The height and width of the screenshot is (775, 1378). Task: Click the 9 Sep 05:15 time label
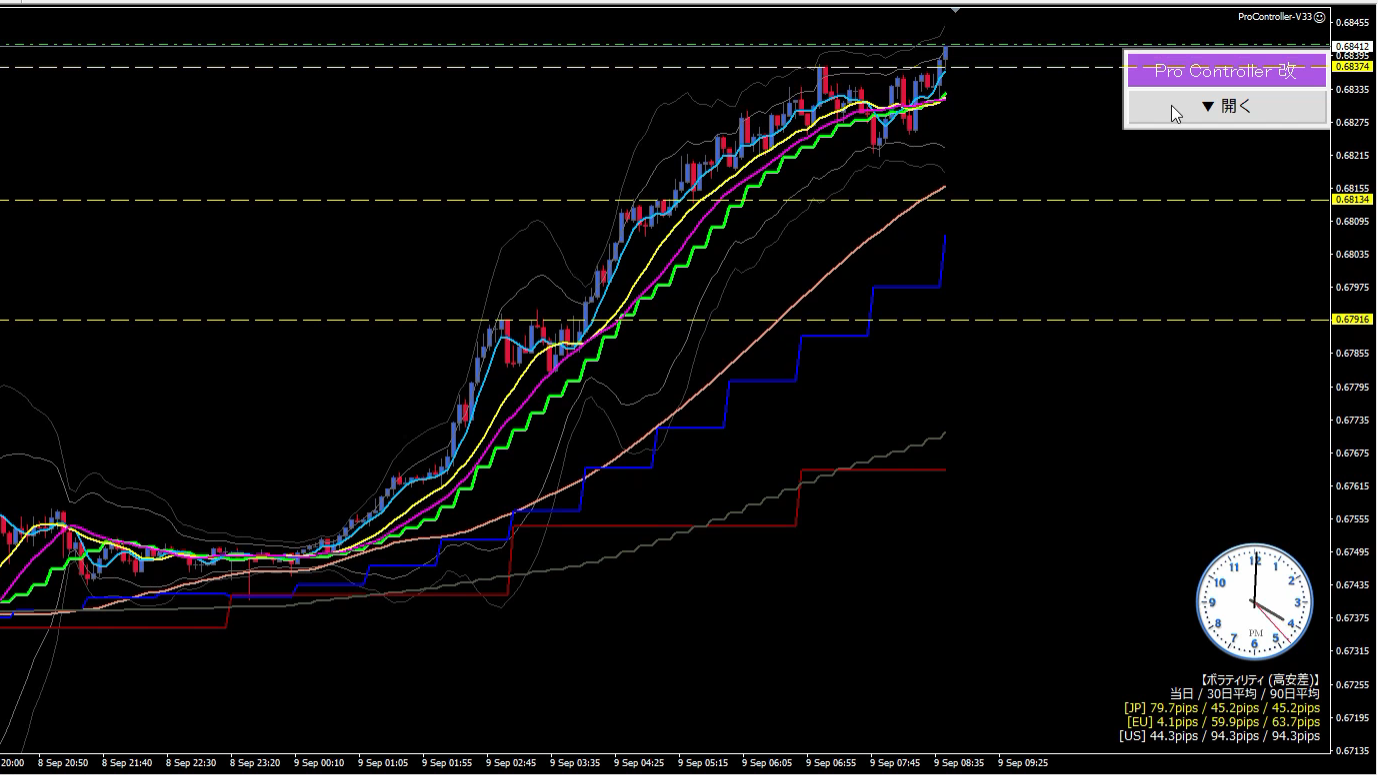coord(704,763)
